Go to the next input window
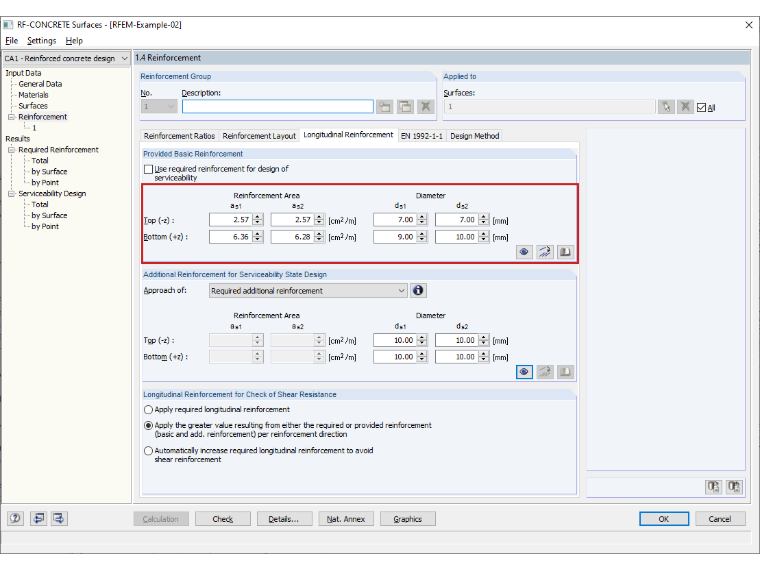The width and height of the screenshot is (760, 570). [x=59, y=518]
